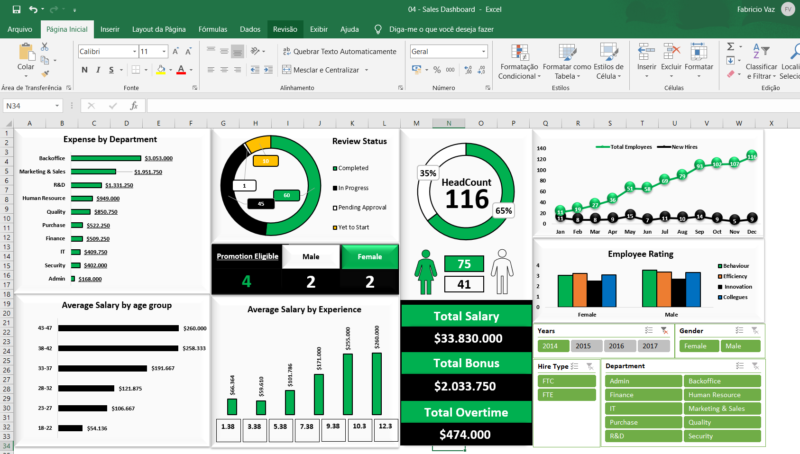This screenshot has height=454, width=800.
Task: Toggle bold with the N button
Action: tap(84, 70)
